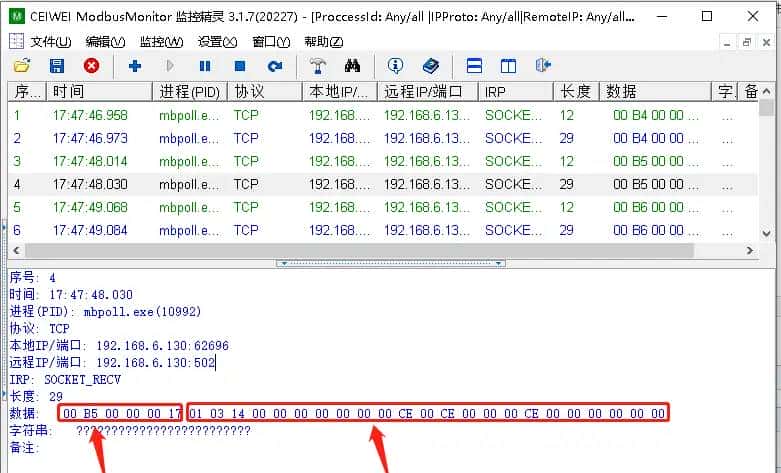Open the 设置(X) menu

coord(217,42)
